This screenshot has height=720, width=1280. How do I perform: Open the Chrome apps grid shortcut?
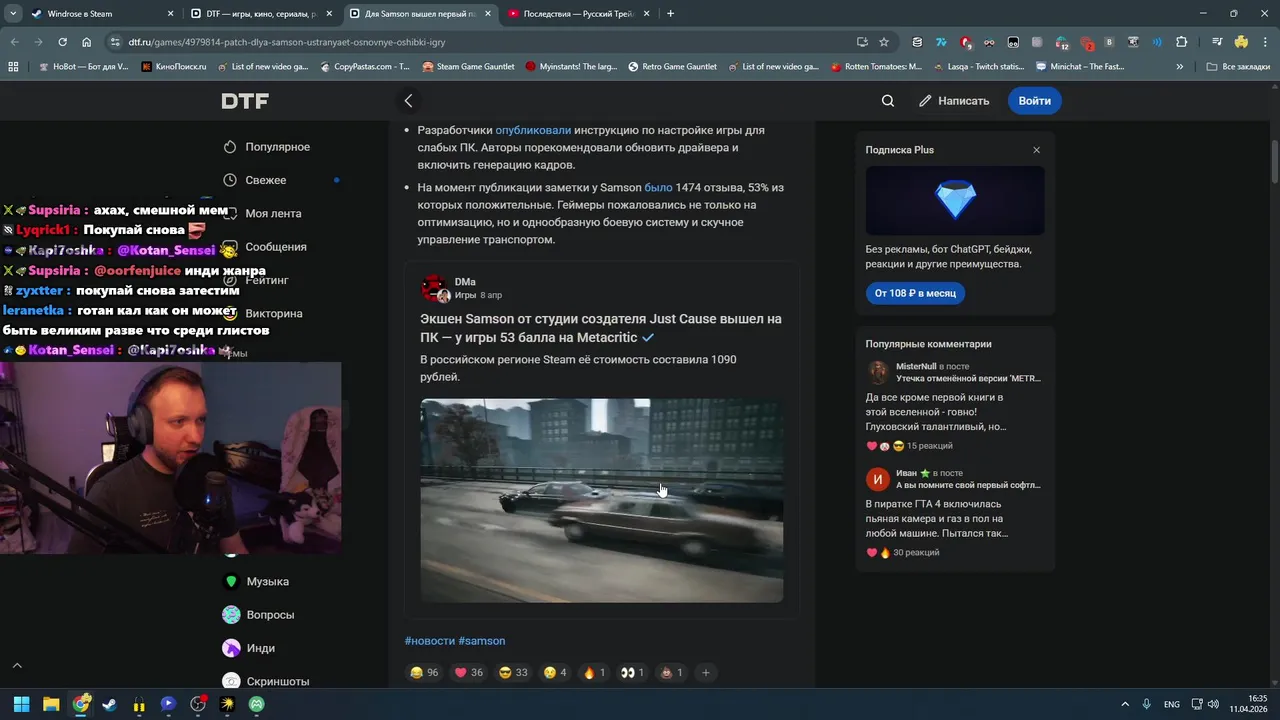13,67
